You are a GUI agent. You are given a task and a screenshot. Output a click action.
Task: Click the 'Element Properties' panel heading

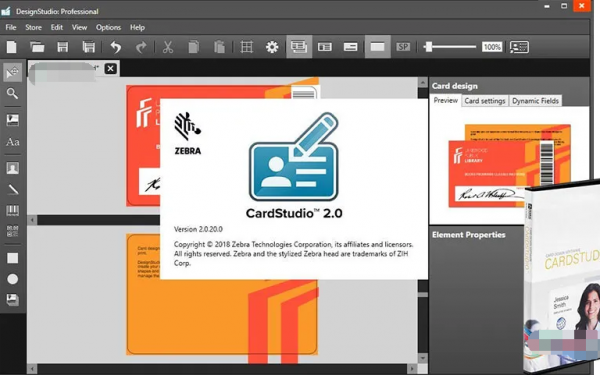pyautogui.click(x=468, y=235)
